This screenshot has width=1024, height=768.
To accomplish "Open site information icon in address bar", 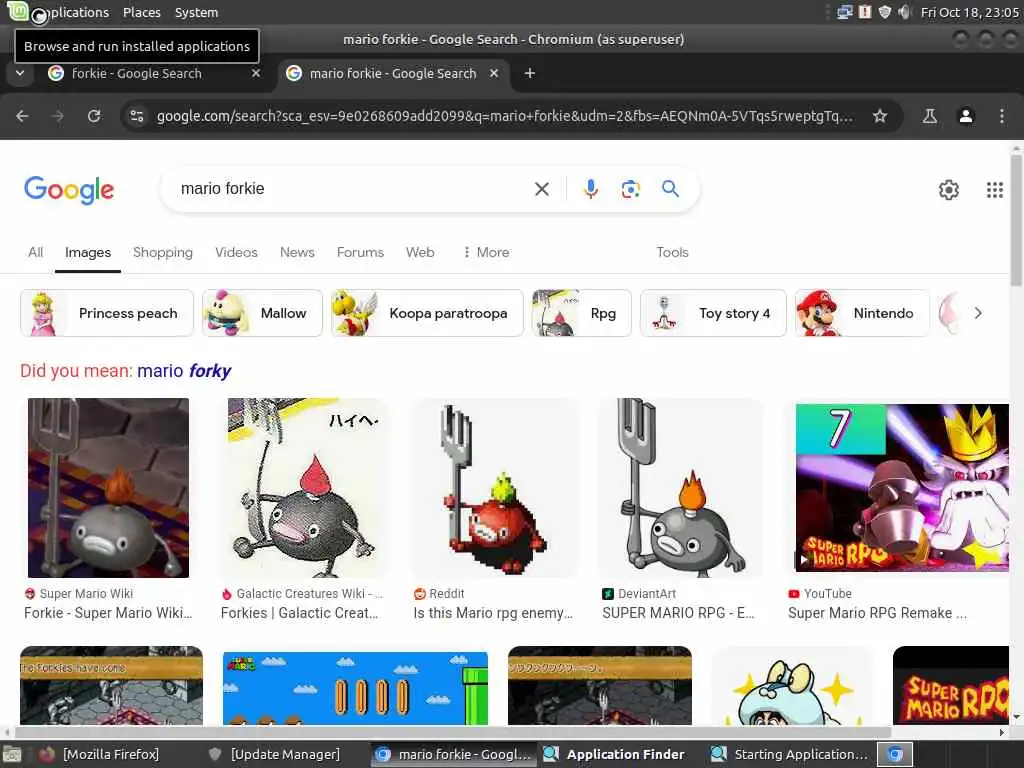I will 137,116.
